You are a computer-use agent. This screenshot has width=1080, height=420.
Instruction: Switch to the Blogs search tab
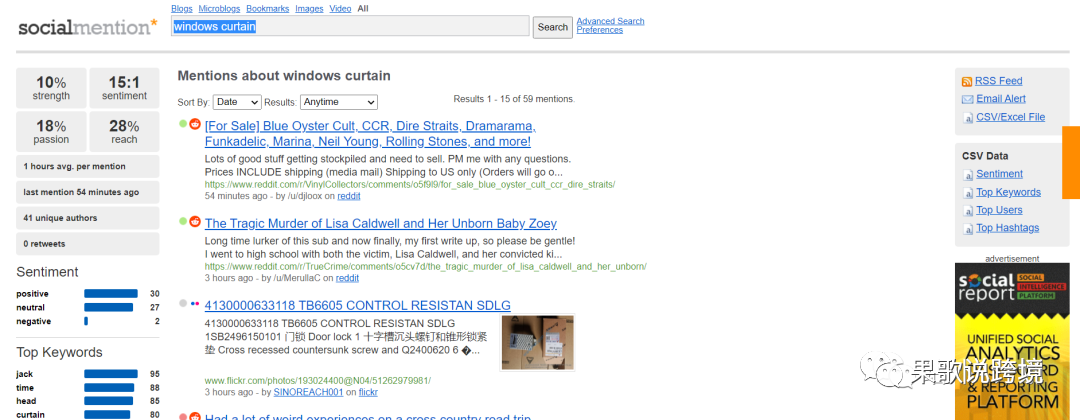point(182,8)
